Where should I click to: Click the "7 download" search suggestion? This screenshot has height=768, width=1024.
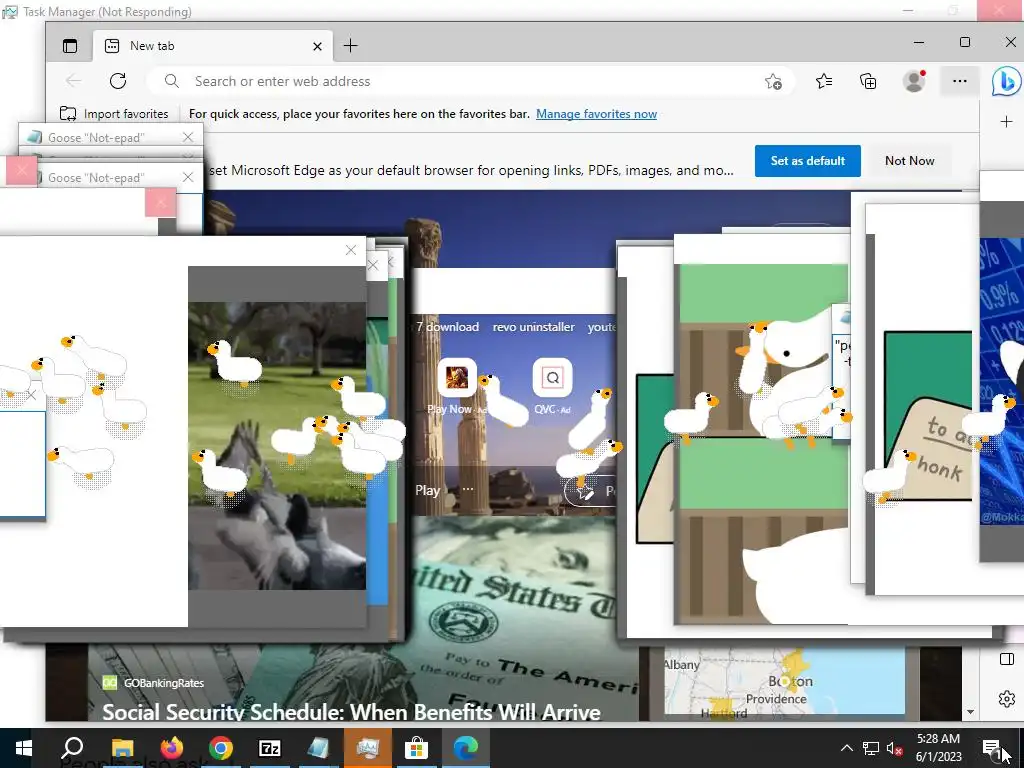[x=447, y=327]
